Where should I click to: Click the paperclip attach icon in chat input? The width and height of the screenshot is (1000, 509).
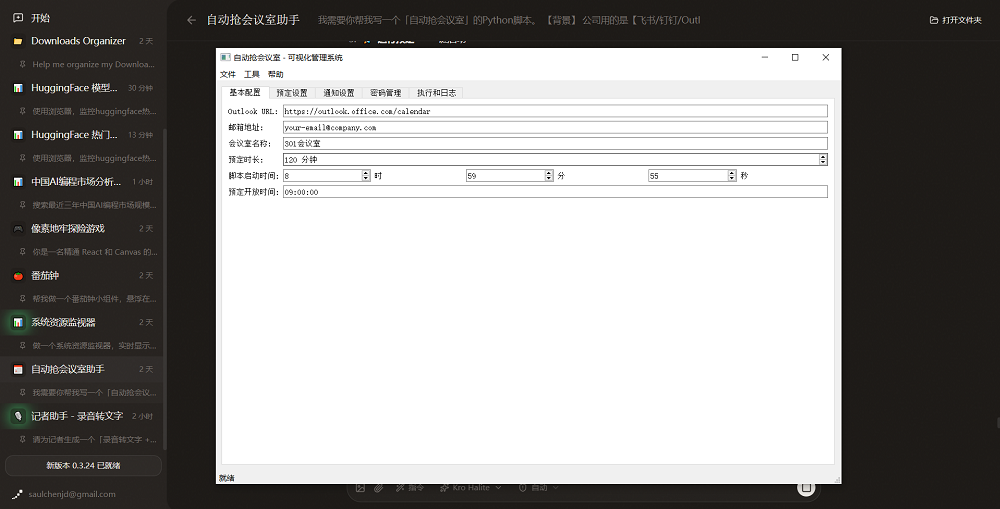pos(379,488)
